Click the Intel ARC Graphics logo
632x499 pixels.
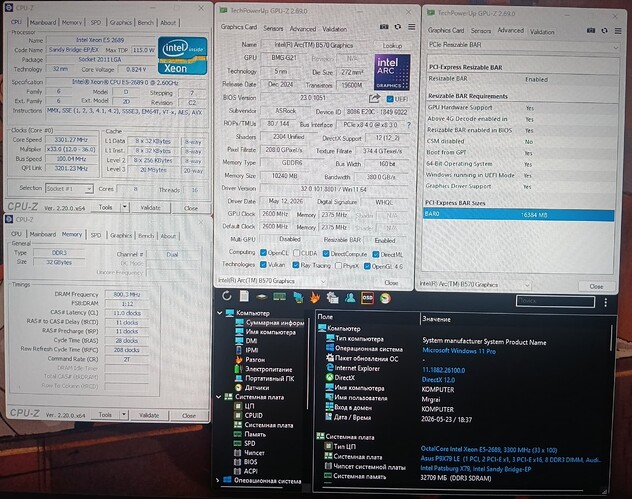(392, 72)
